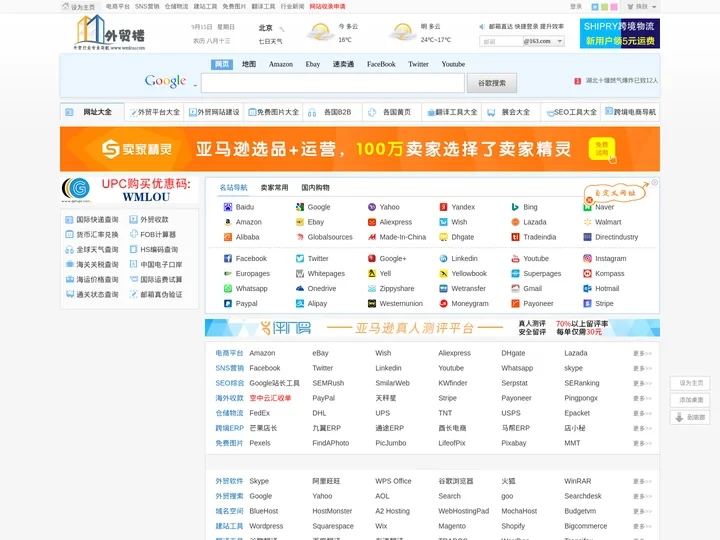Open the Whatsapp green icon

227,288
